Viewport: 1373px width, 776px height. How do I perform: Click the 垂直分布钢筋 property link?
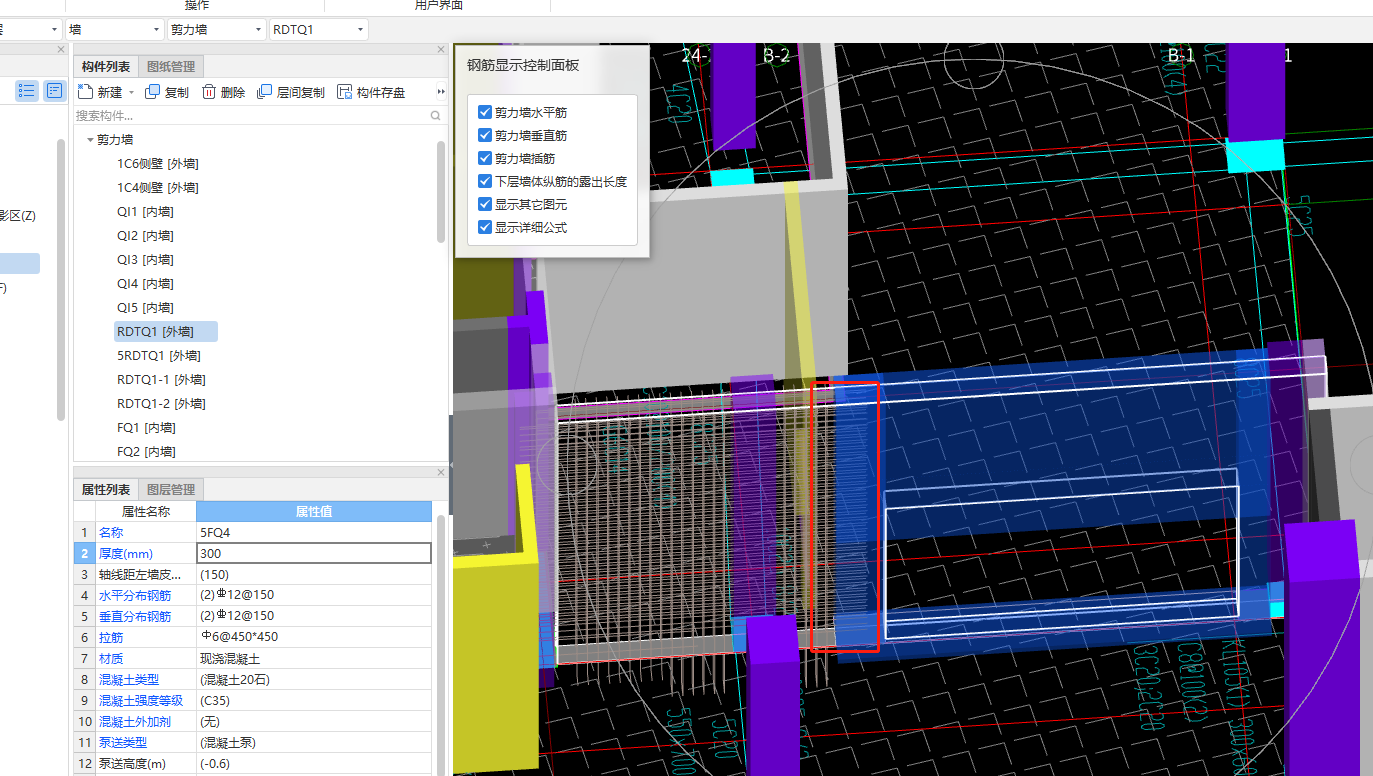pos(135,616)
